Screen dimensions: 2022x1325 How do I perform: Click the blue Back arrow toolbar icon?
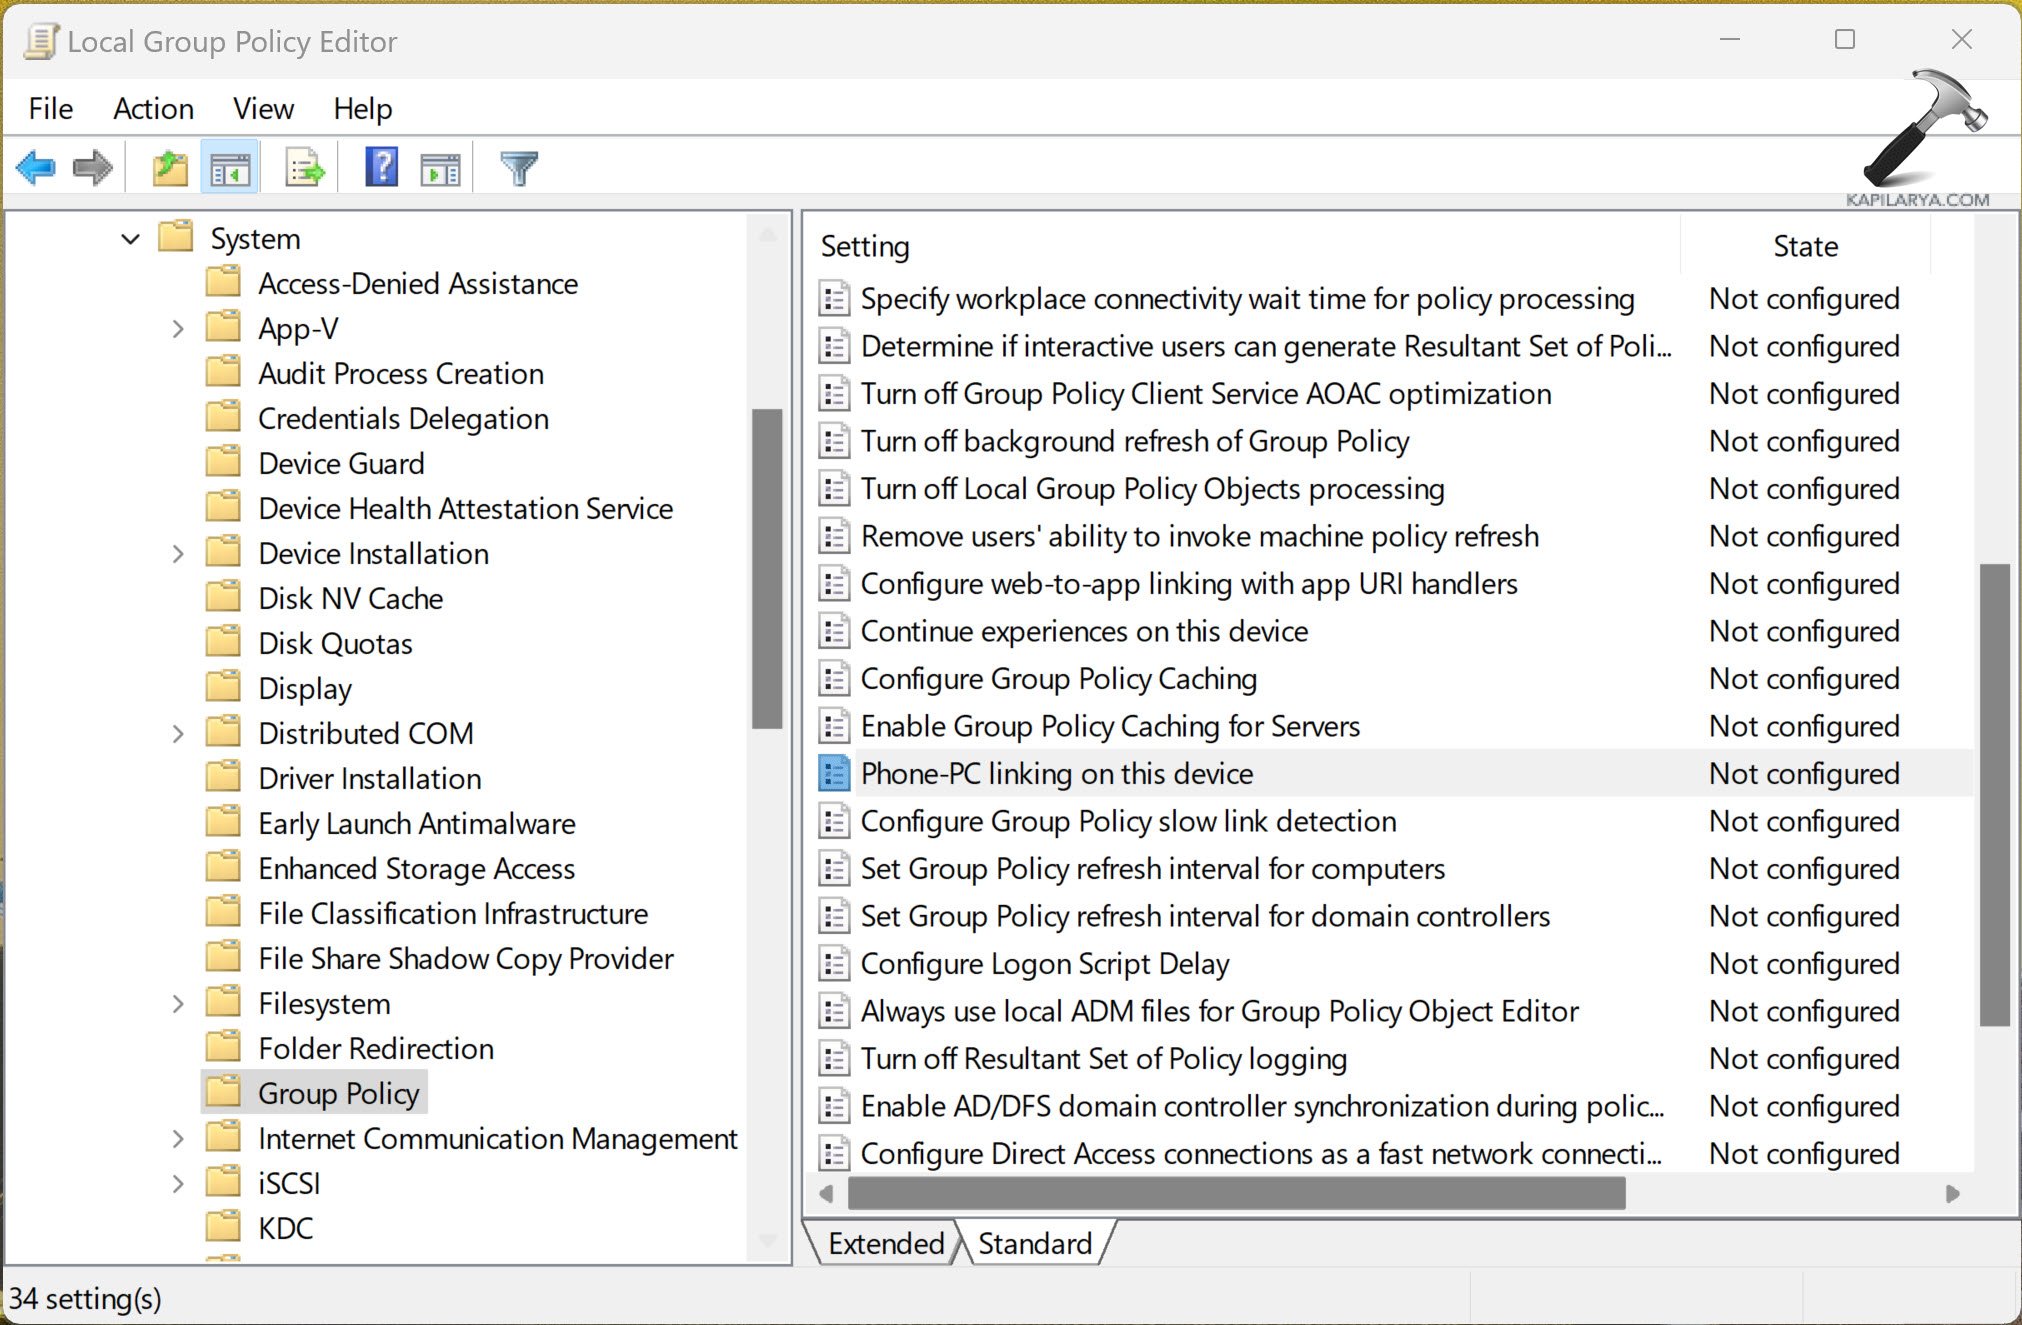pyautogui.click(x=37, y=168)
